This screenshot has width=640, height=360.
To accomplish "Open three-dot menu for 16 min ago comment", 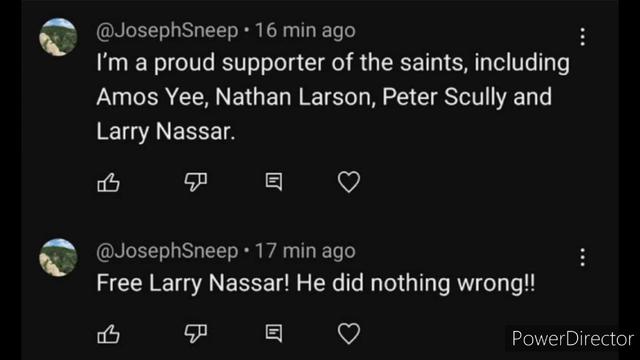I will [x=582, y=37].
